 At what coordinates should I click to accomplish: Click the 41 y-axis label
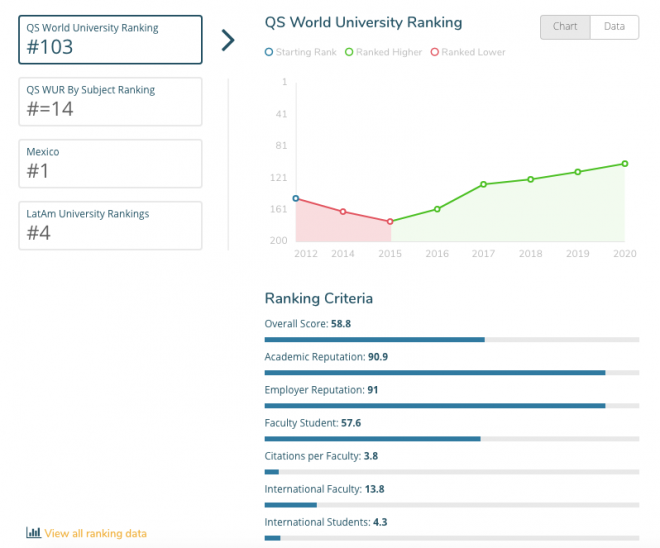pyautogui.click(x=282, y=114)
